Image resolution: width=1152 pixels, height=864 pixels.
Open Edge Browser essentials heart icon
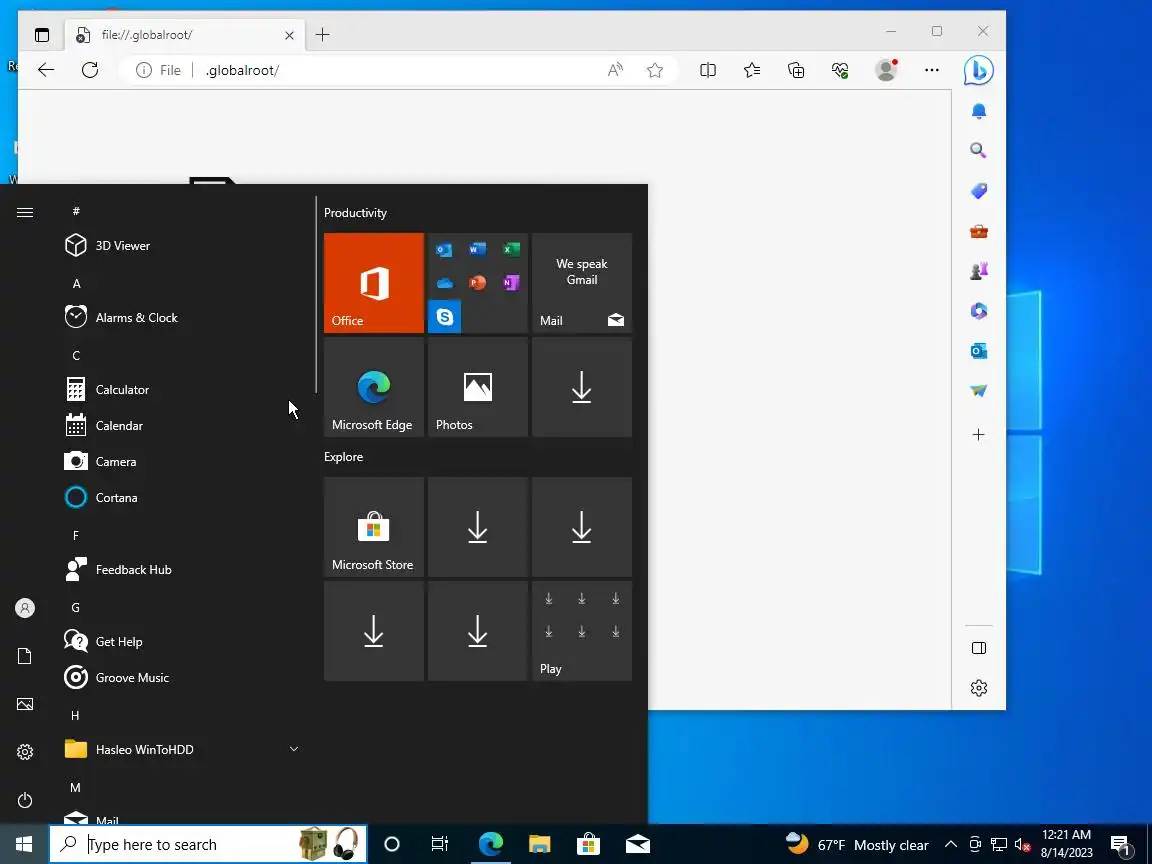pyautogui.click(x=840, y=70)
